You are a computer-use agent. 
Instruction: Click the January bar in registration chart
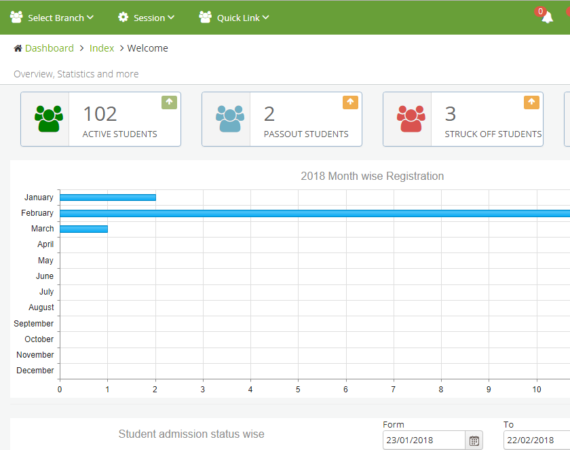(x=108, y=197)
